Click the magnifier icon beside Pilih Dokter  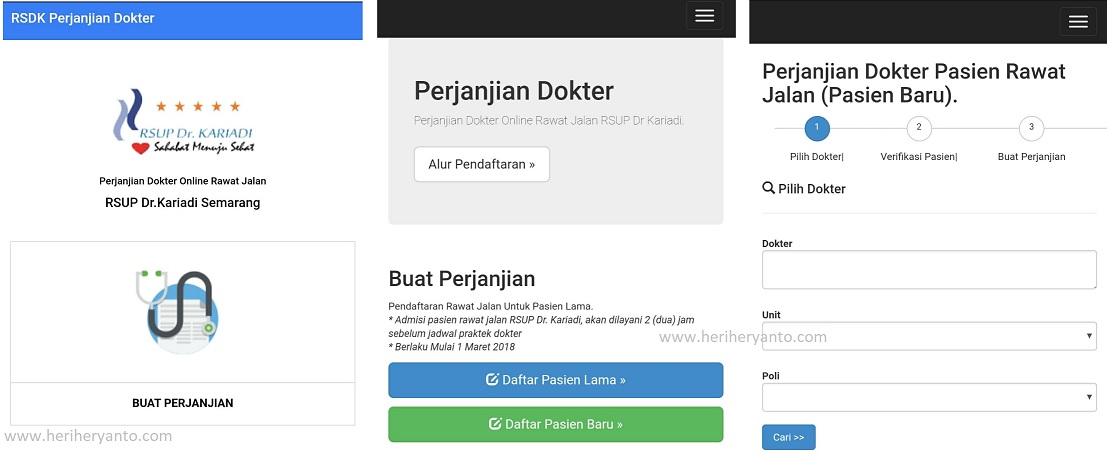pyautogui.click(x=769, y=188)
